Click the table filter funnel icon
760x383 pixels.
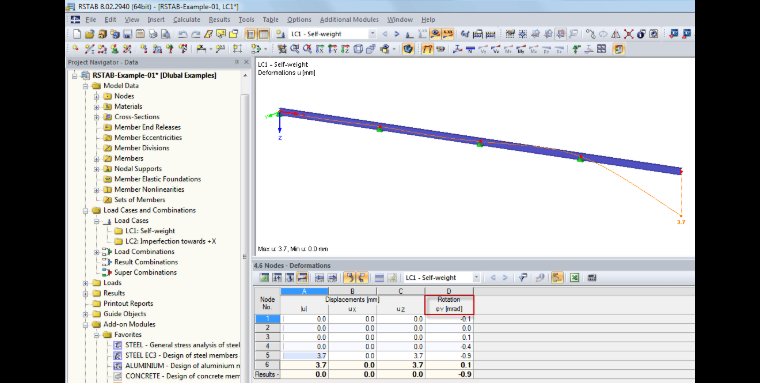[523, 278]
